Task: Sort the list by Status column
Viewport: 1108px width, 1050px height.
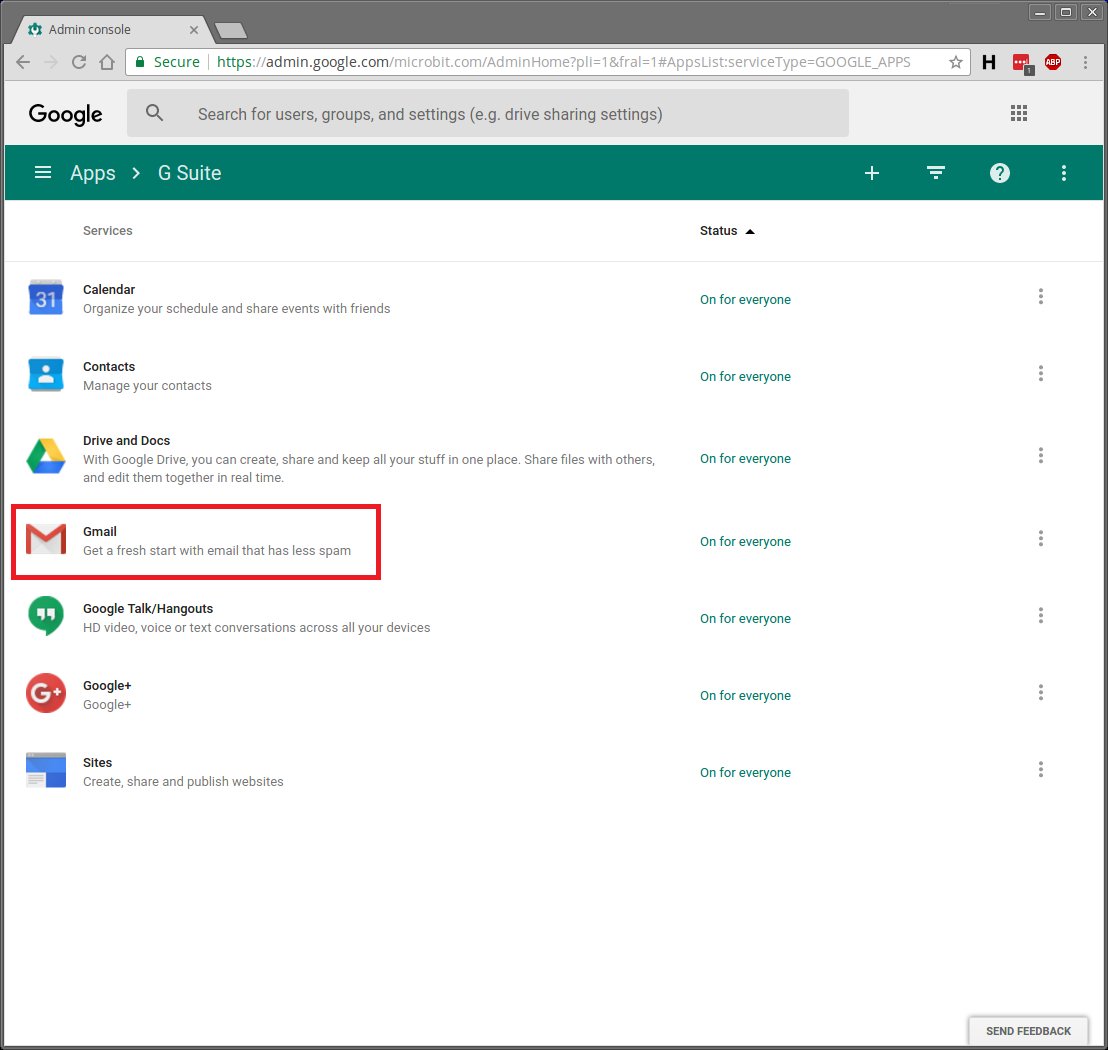Action: (x=727, y=231)
